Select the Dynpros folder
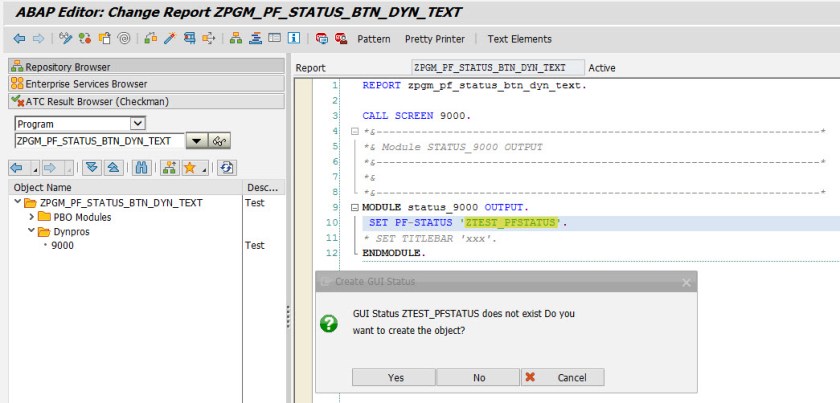Viewport: 840px width, 403px height. pos(71,232)
